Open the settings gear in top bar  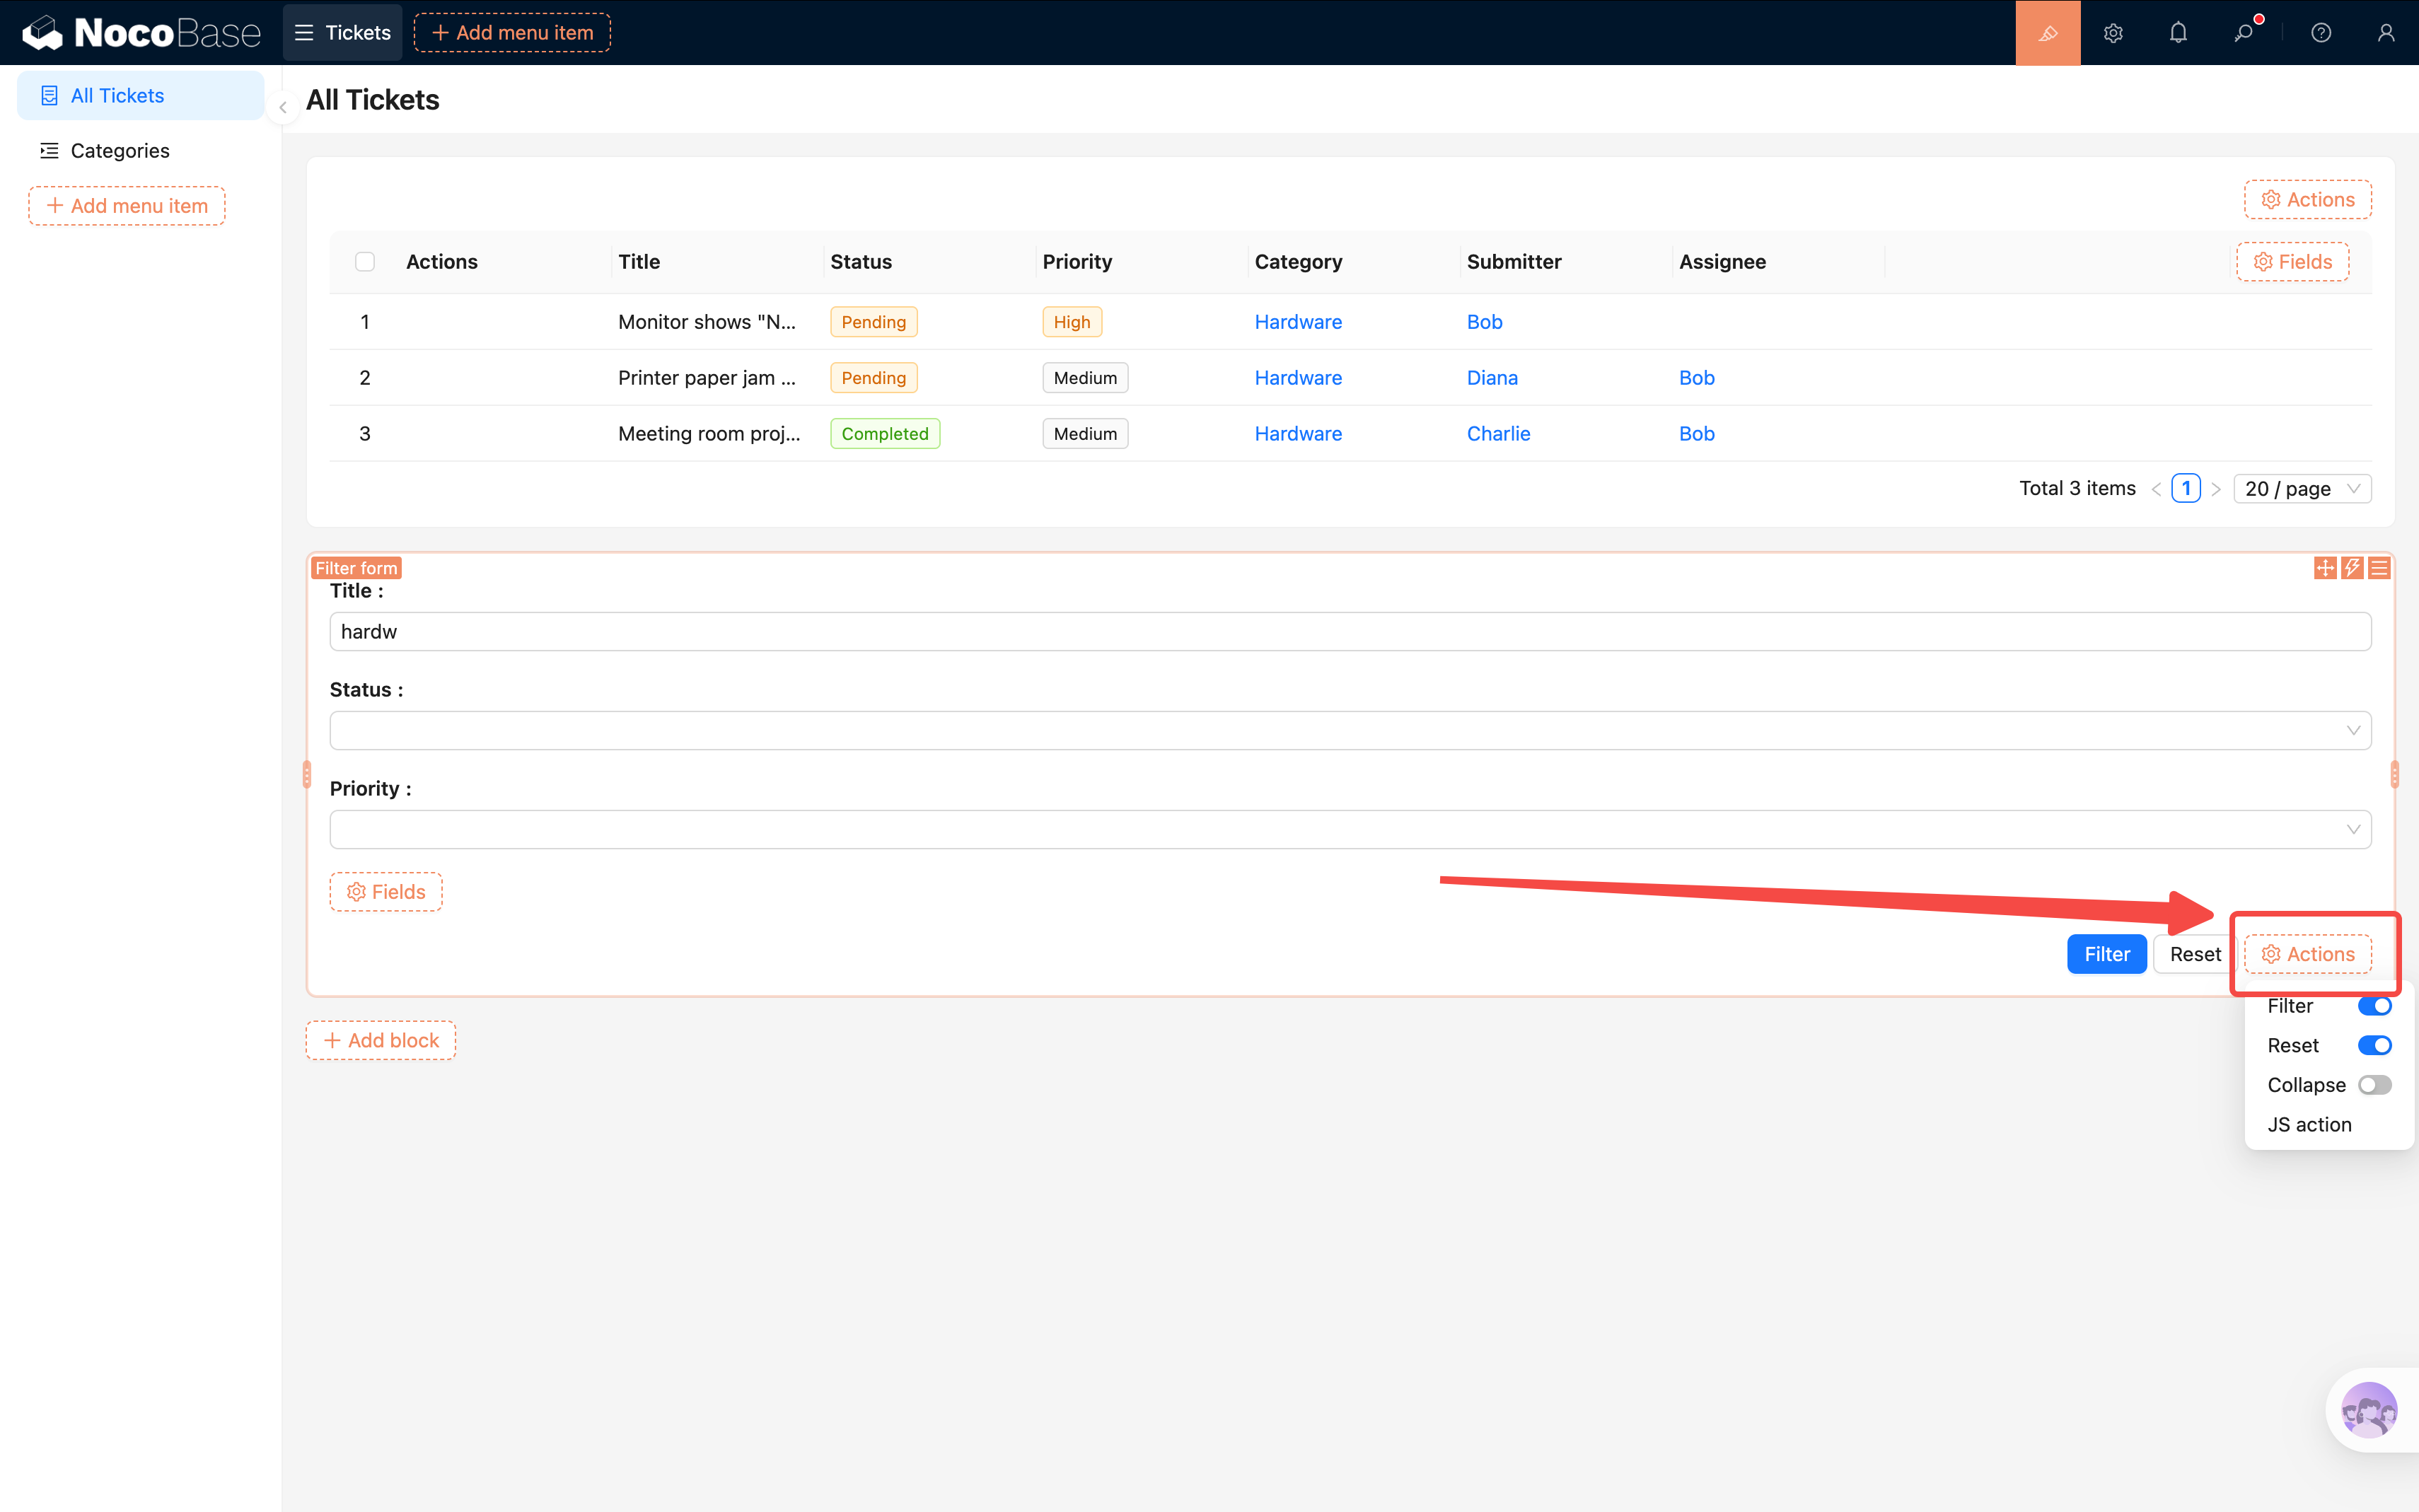pyautogui.click(x=2112, y=33)
